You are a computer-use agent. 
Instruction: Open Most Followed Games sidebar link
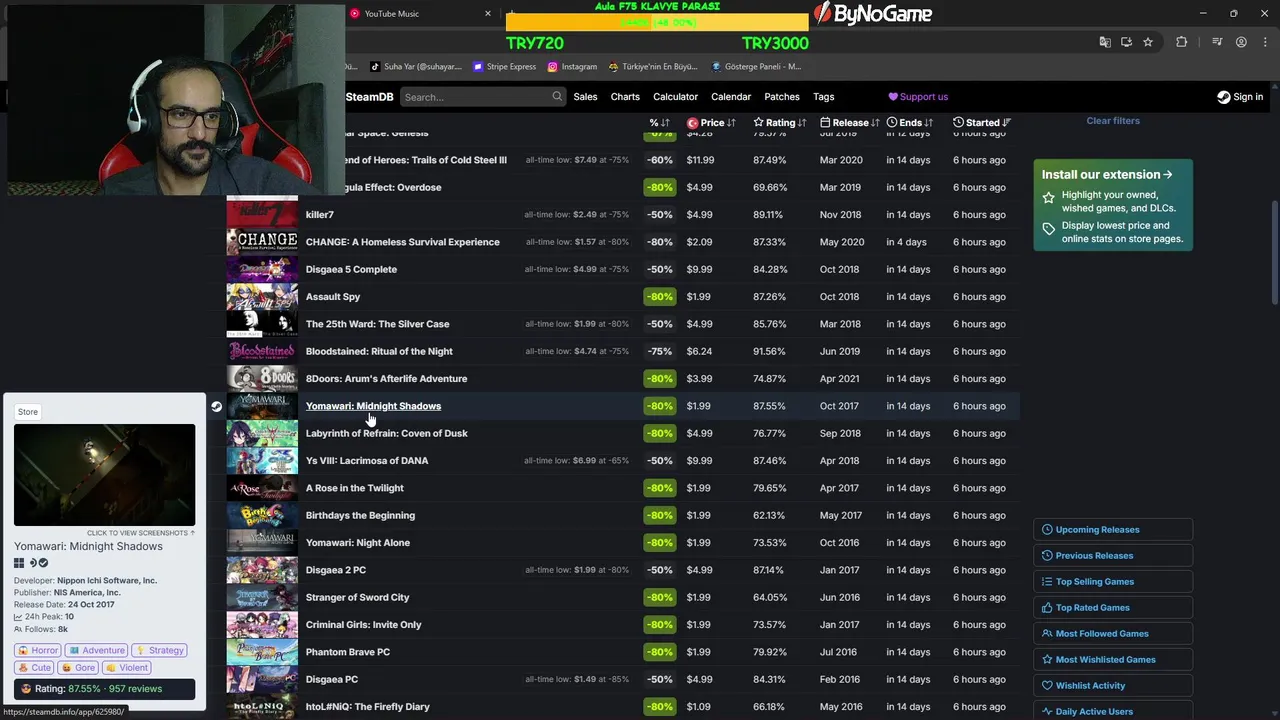coord(1113,634)
